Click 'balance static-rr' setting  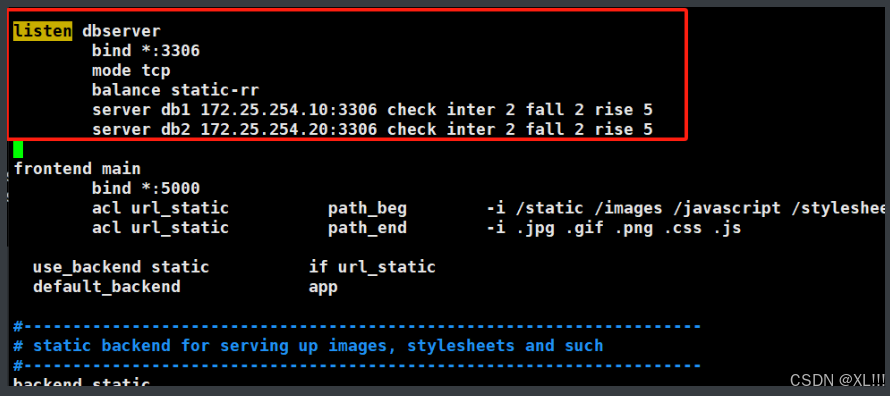click(175, 90)
